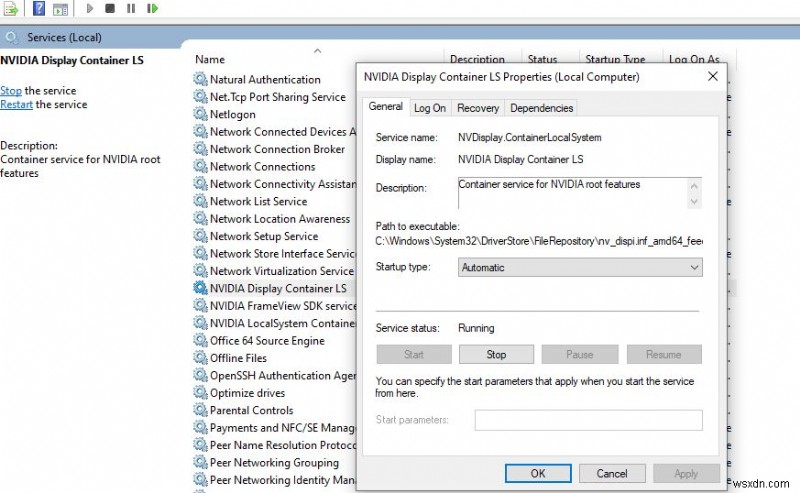Click gear icon of Natural Authentication service
Viewport: 800px width, 493px height.
(x=200, y=79)
